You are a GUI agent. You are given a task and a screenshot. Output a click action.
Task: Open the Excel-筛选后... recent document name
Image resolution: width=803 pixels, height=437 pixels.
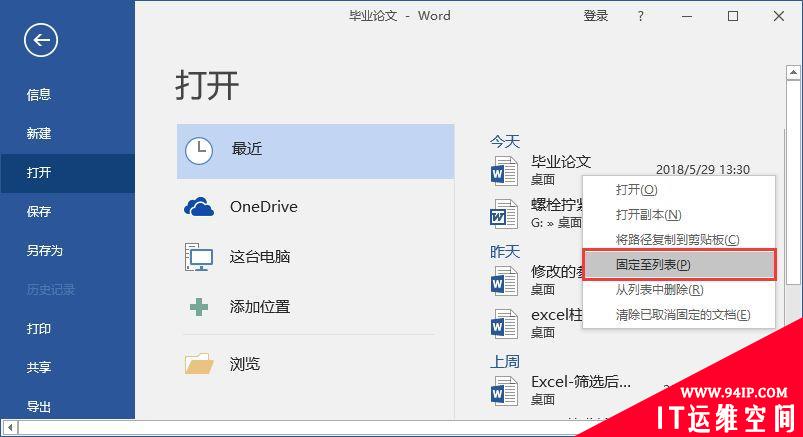[581, 382]
